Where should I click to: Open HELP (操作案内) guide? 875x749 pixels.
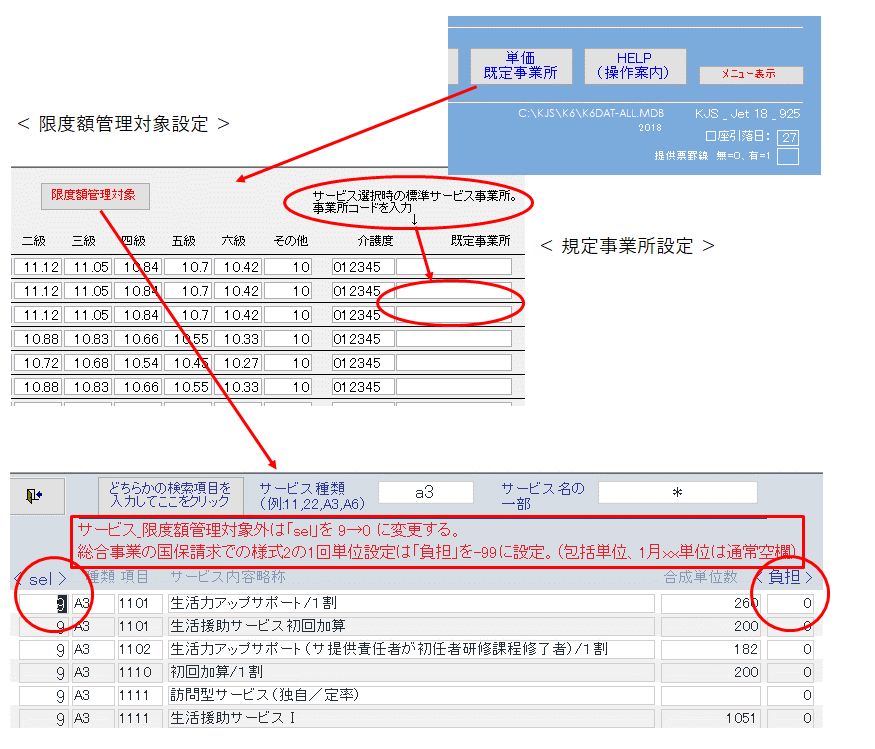[634, 66]
